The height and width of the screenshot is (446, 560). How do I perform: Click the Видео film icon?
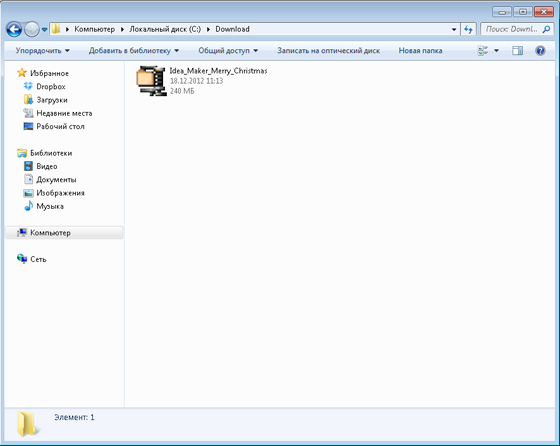coord(28,166)
